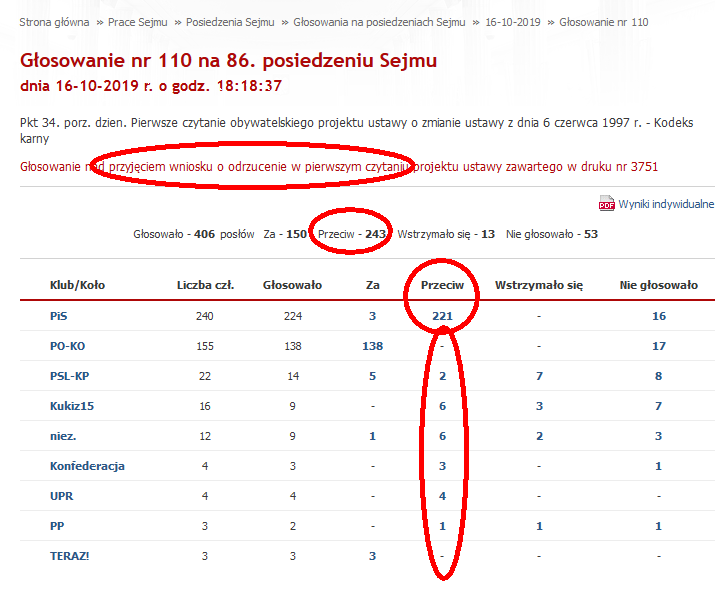Open the Konfederacja club link
Viewport: 715px width, 604px height.
[88, 466]
